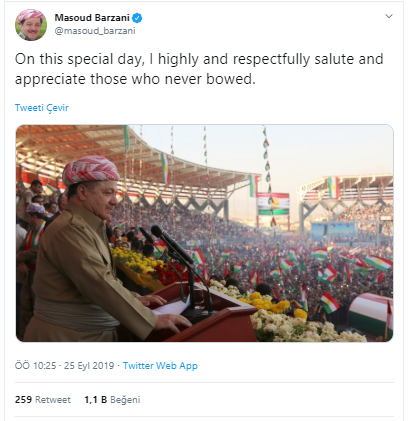Click the microphones in the tweet photo
408x421 pixels.
[x=167, y=245]
